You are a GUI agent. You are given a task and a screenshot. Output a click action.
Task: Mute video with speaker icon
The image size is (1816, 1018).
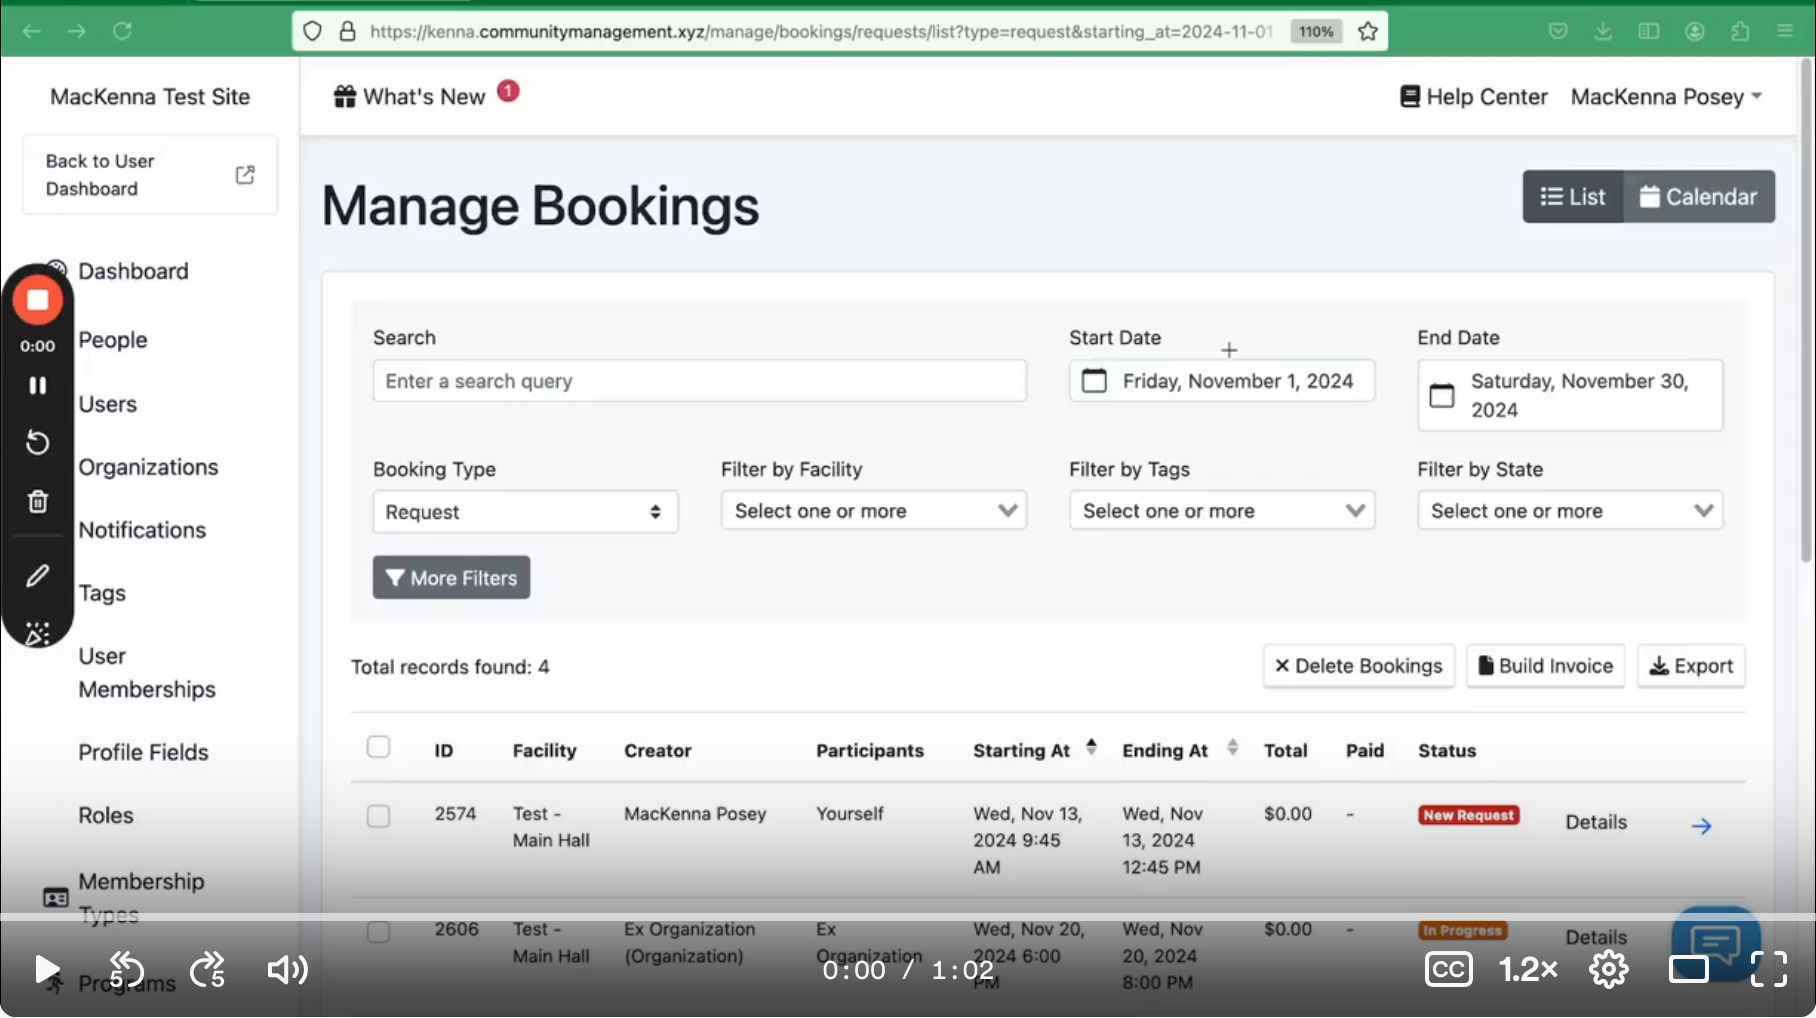point(287,969)
